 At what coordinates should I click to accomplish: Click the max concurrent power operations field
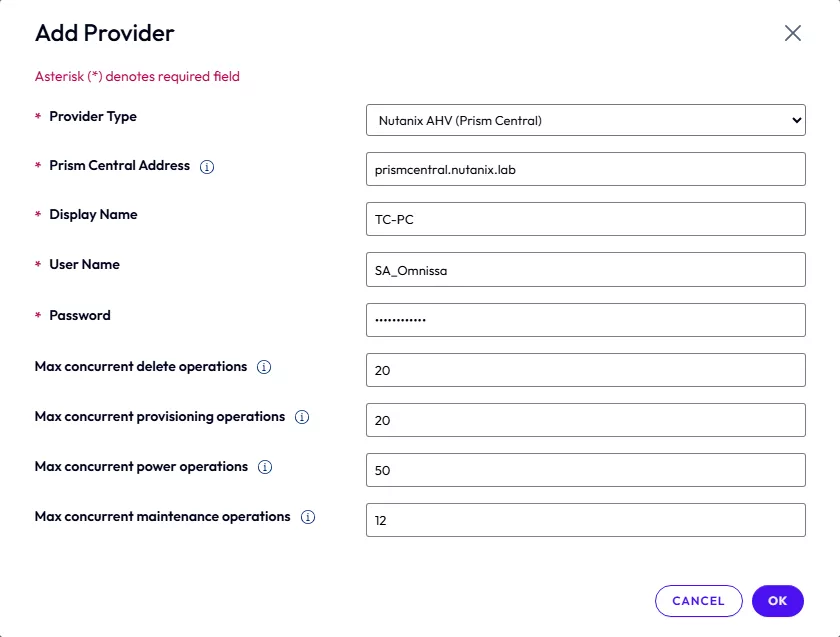click(x=585, y=470)
